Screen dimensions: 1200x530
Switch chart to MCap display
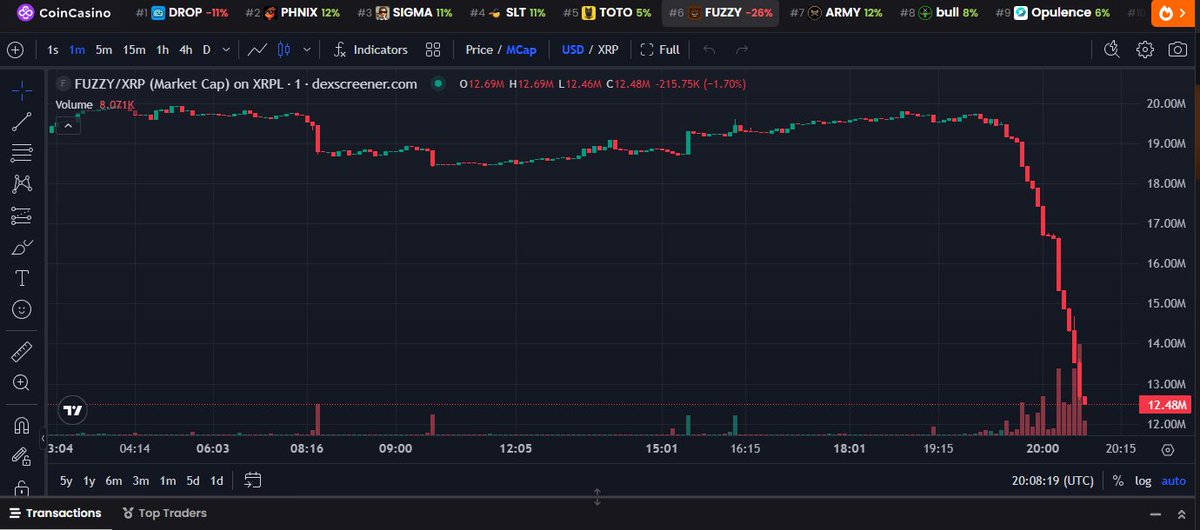(x=521, y=49)
